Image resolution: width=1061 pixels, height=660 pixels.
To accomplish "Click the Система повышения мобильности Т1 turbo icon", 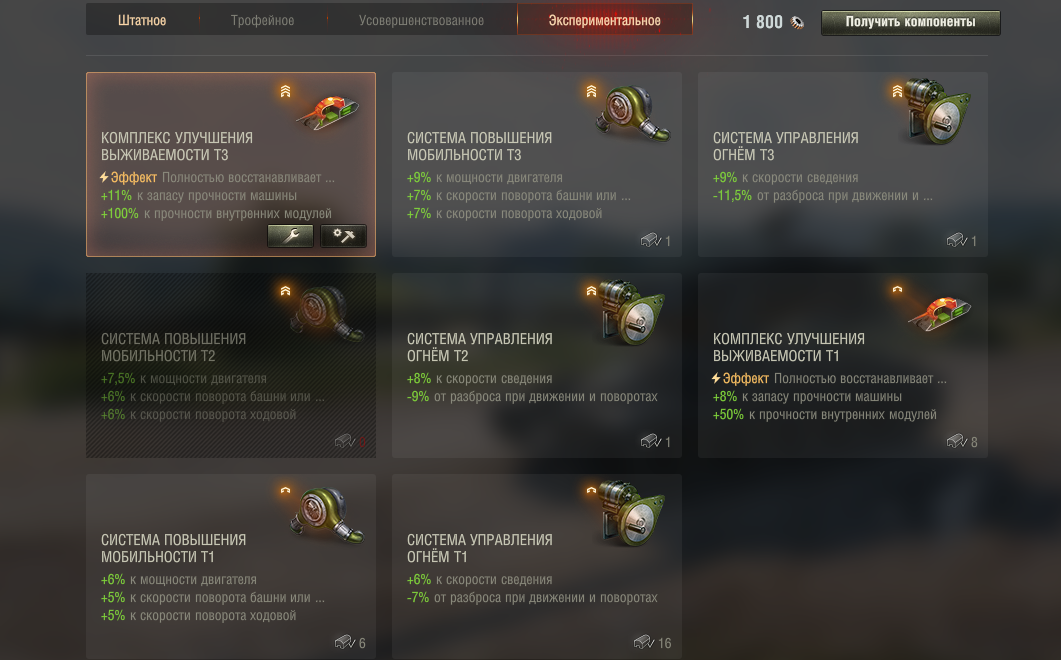I will pyautogui.click(x=328, y=515).
